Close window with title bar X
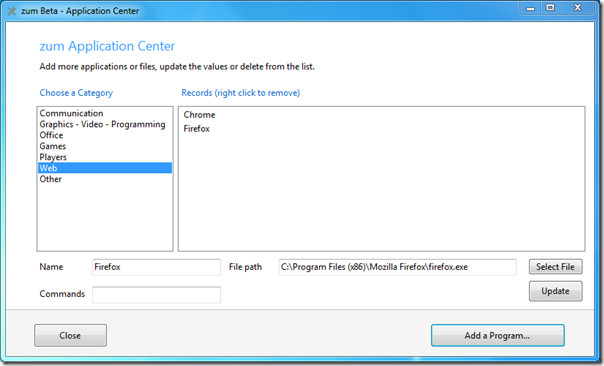Screen dimensions: 604x366 click(577, 8)
